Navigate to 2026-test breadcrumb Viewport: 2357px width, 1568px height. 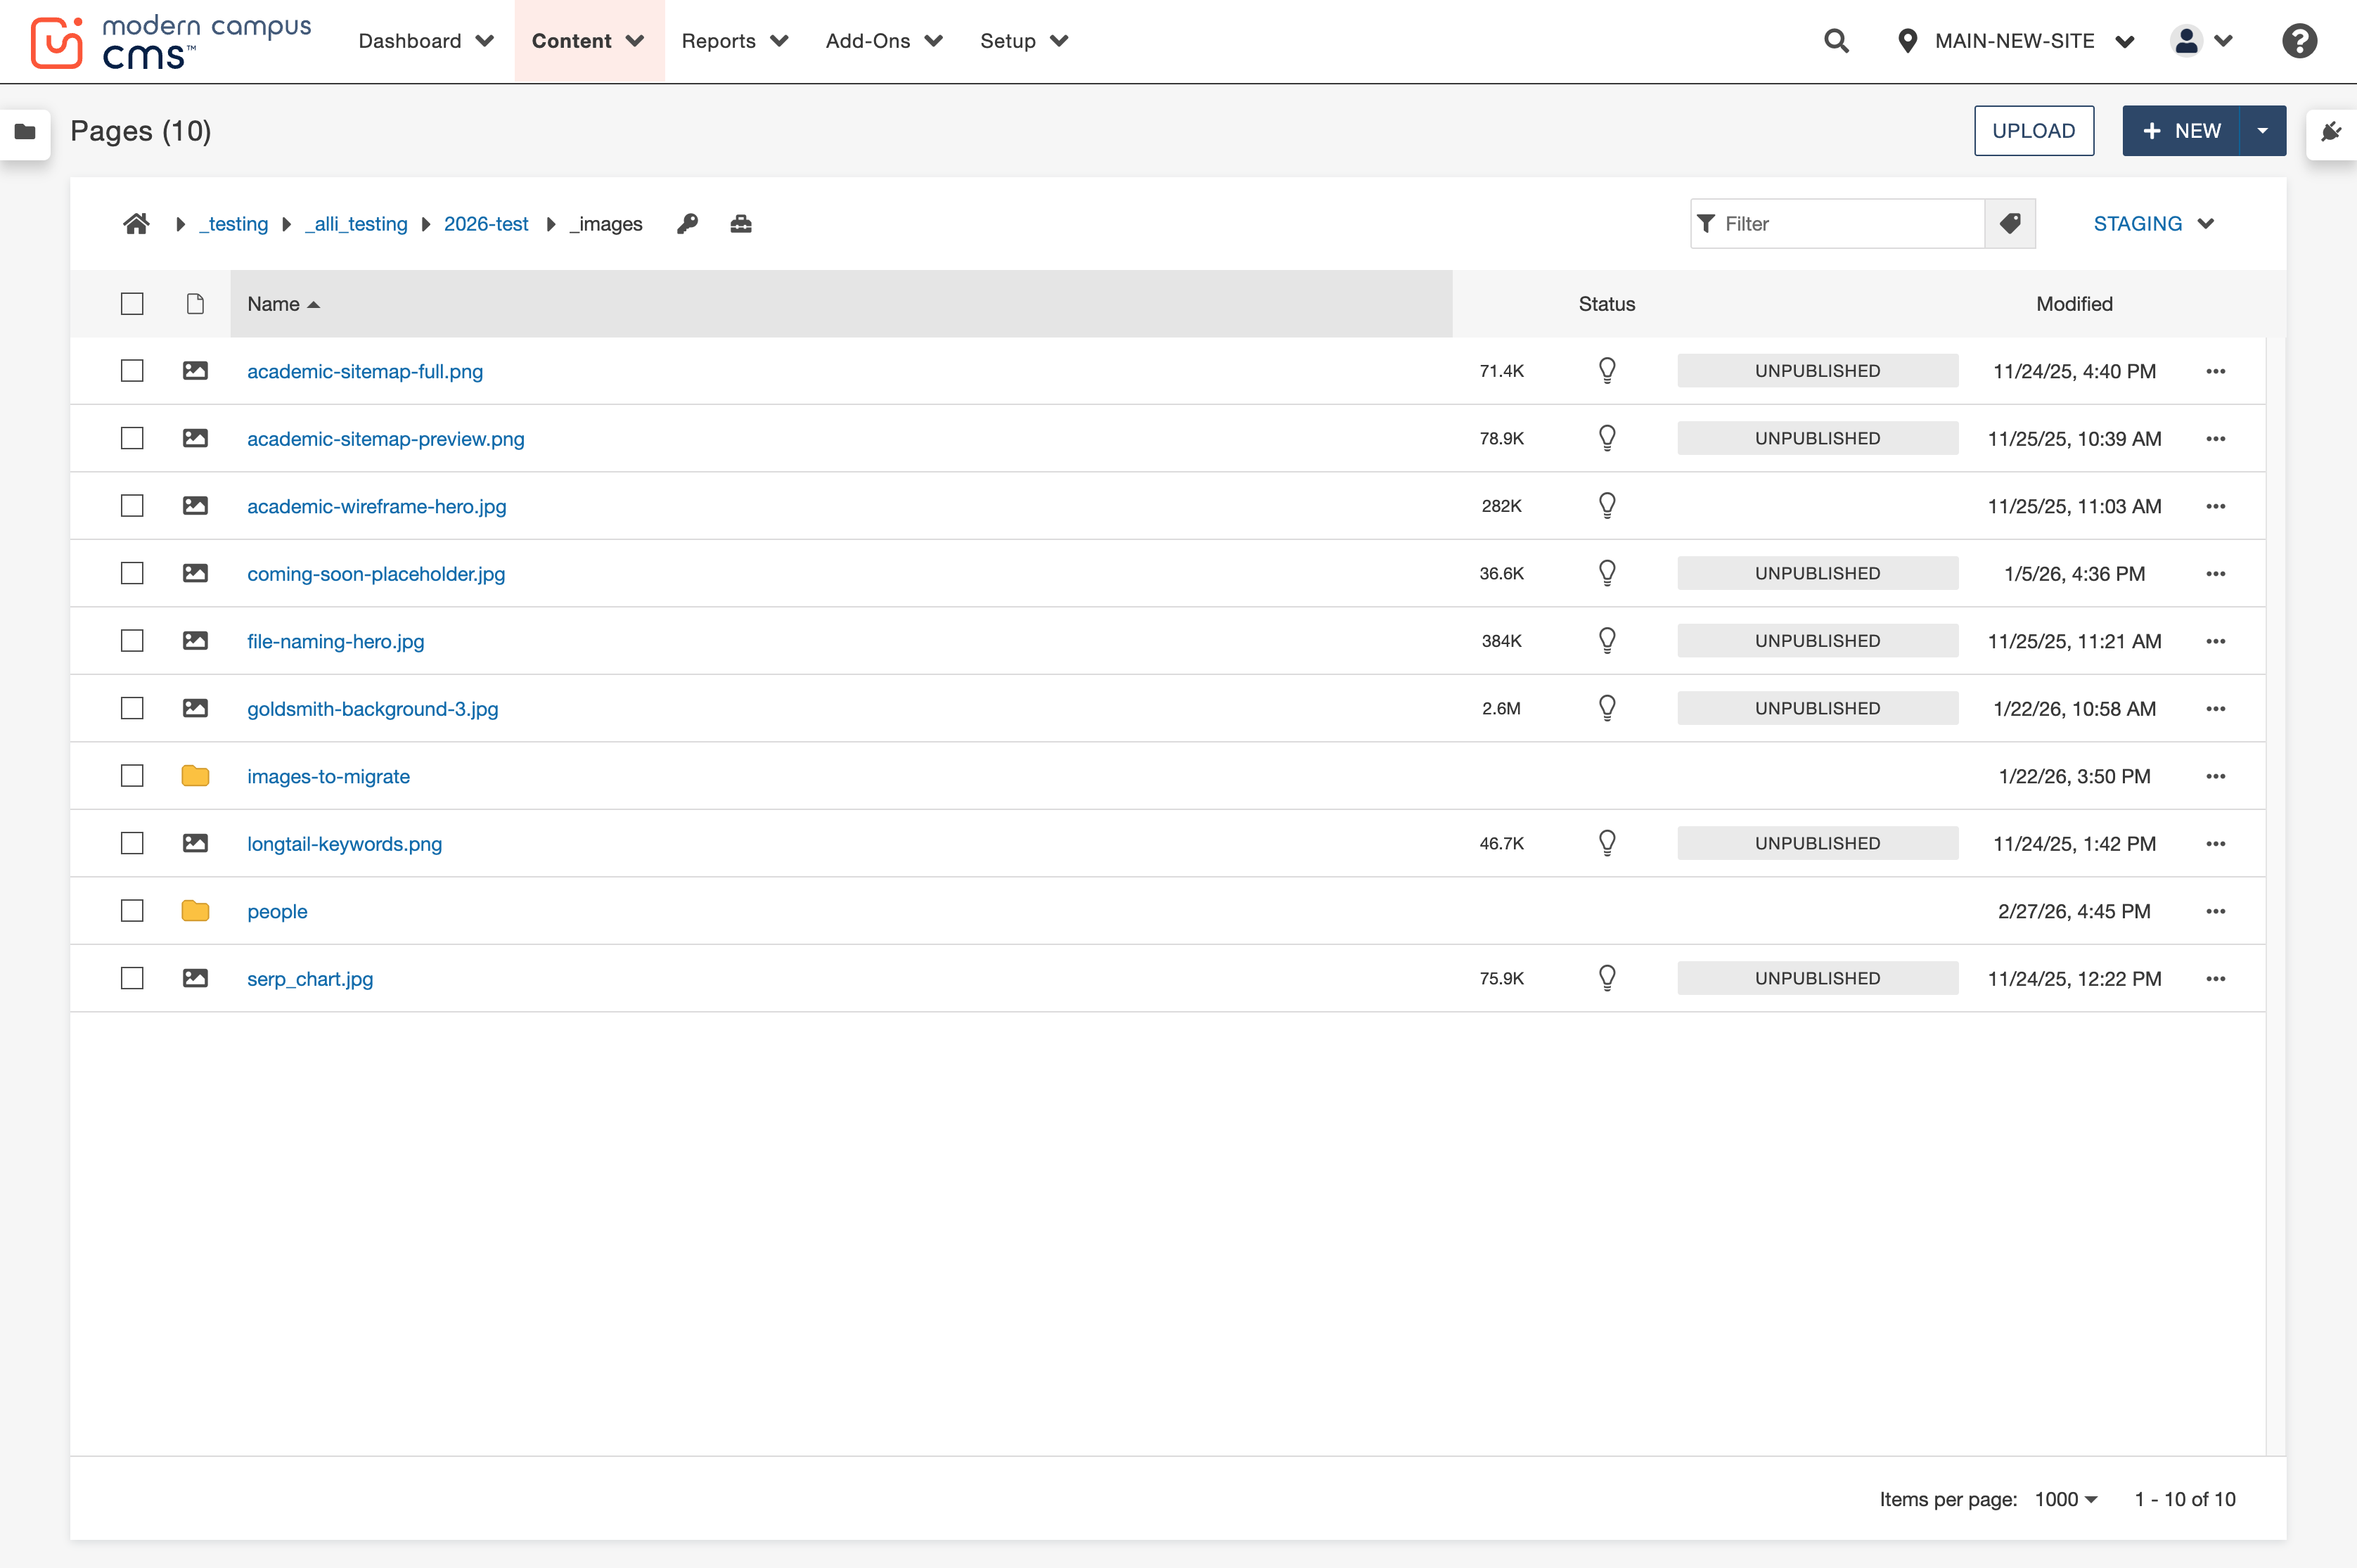click(x=486, y=224)
